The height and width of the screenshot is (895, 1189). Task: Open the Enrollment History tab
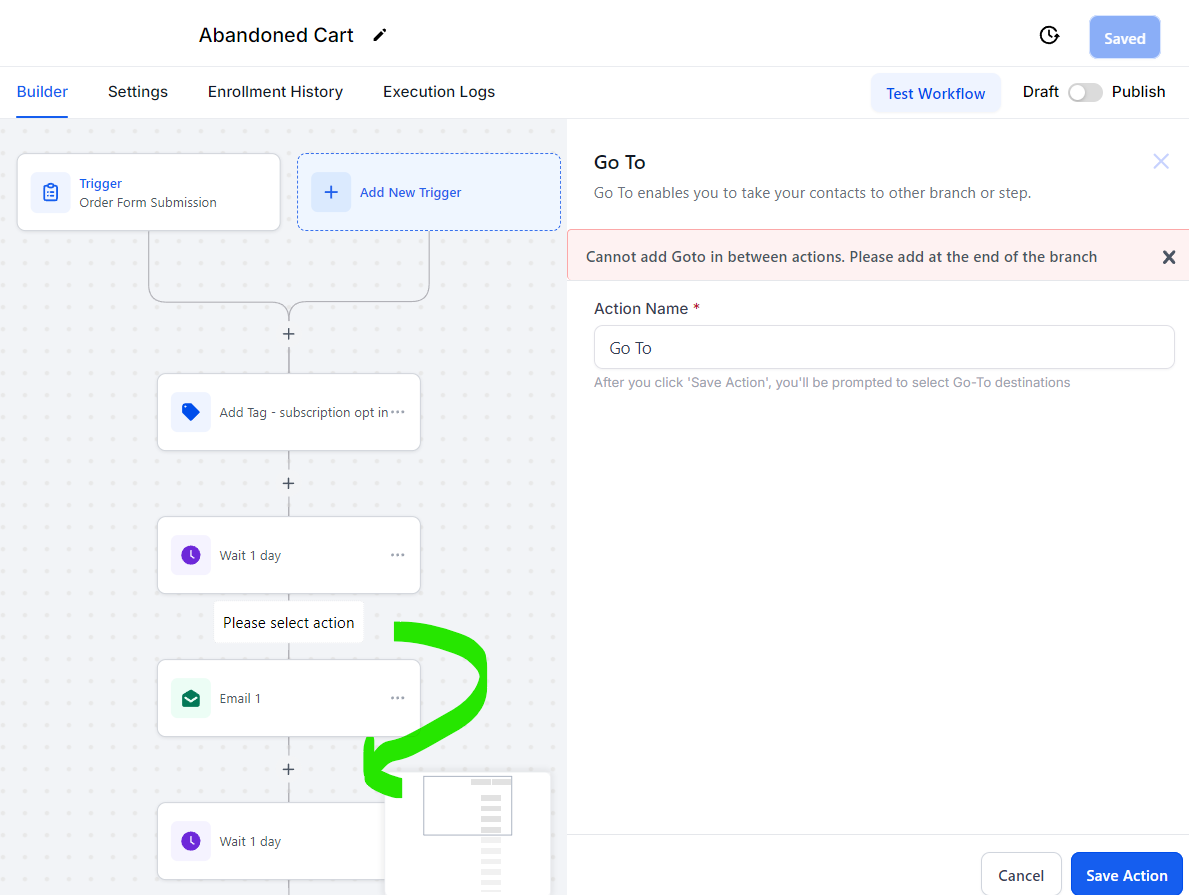(275, 92)
